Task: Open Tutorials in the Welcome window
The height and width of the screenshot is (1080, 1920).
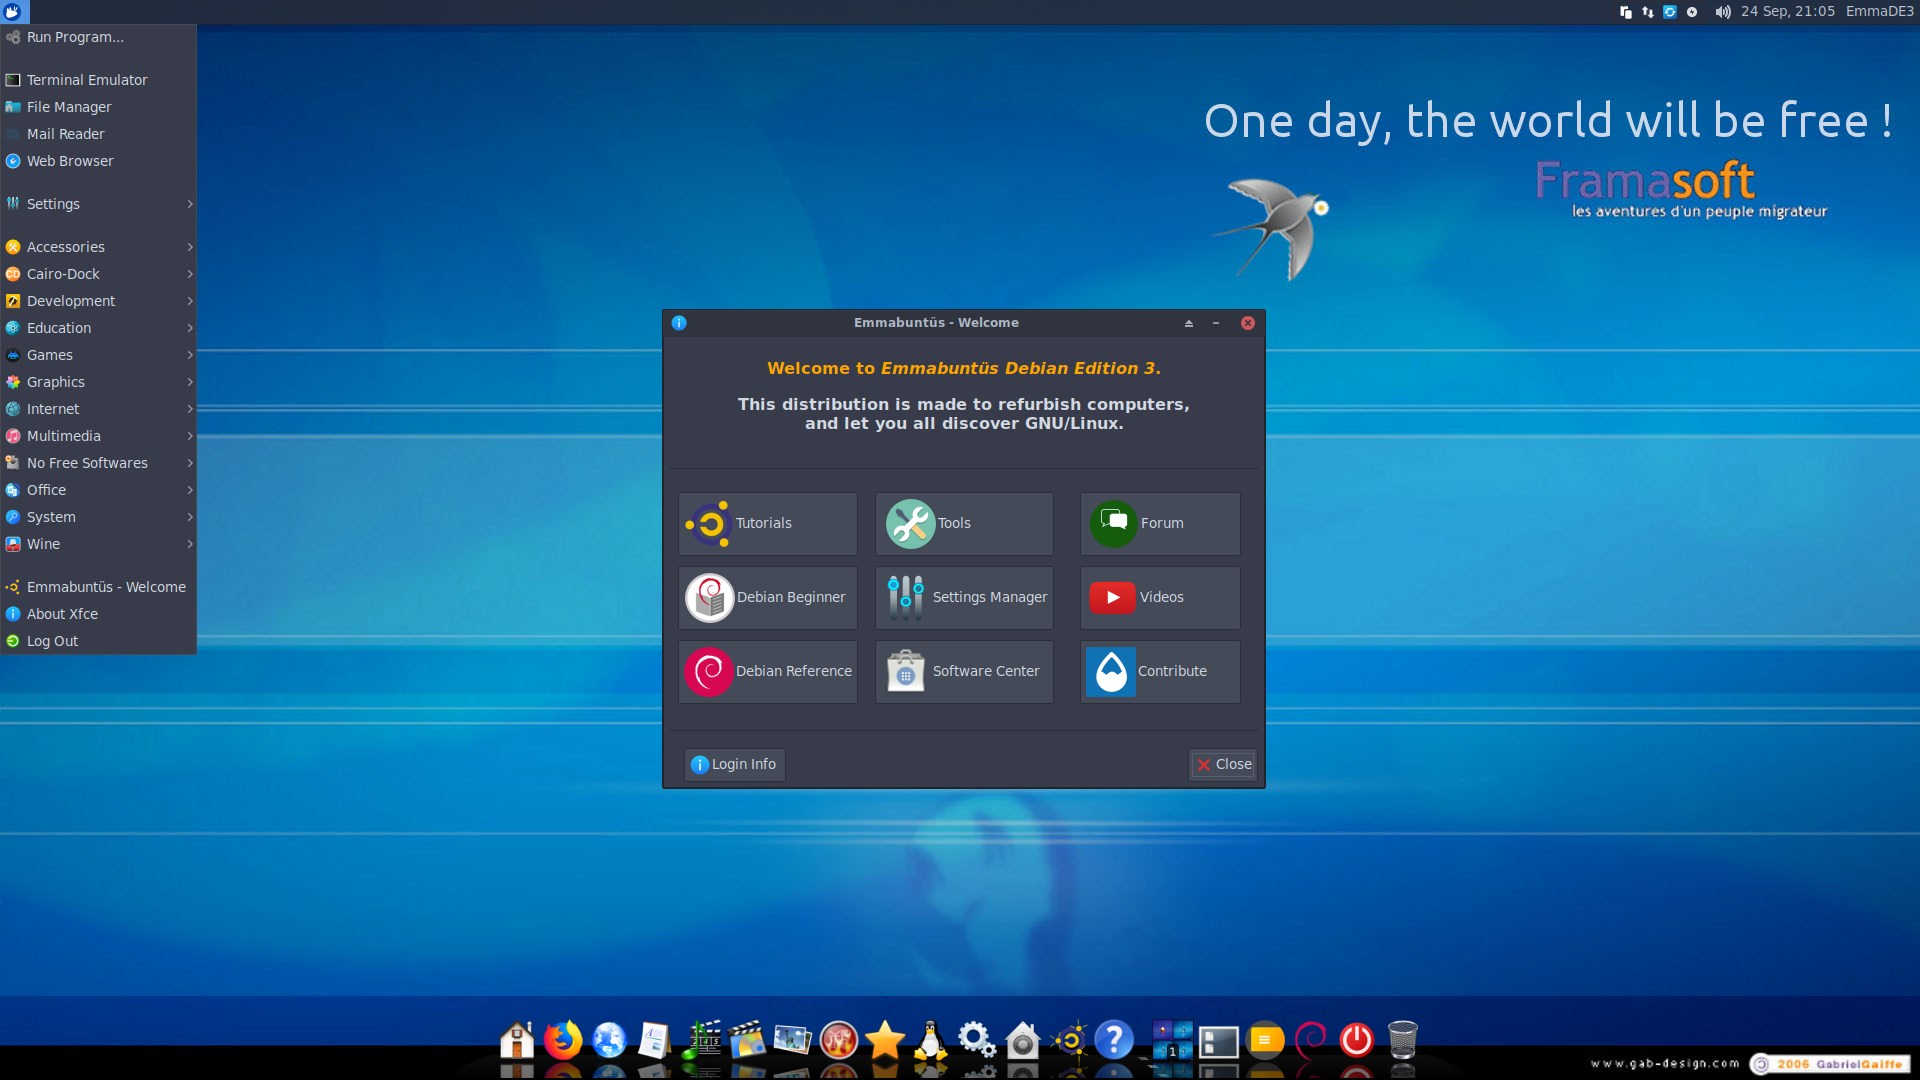Action: 767,523
